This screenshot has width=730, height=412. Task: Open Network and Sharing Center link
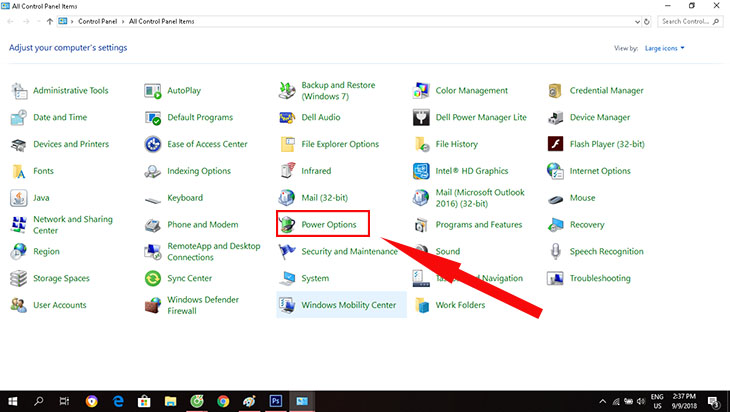click(73, 225)
